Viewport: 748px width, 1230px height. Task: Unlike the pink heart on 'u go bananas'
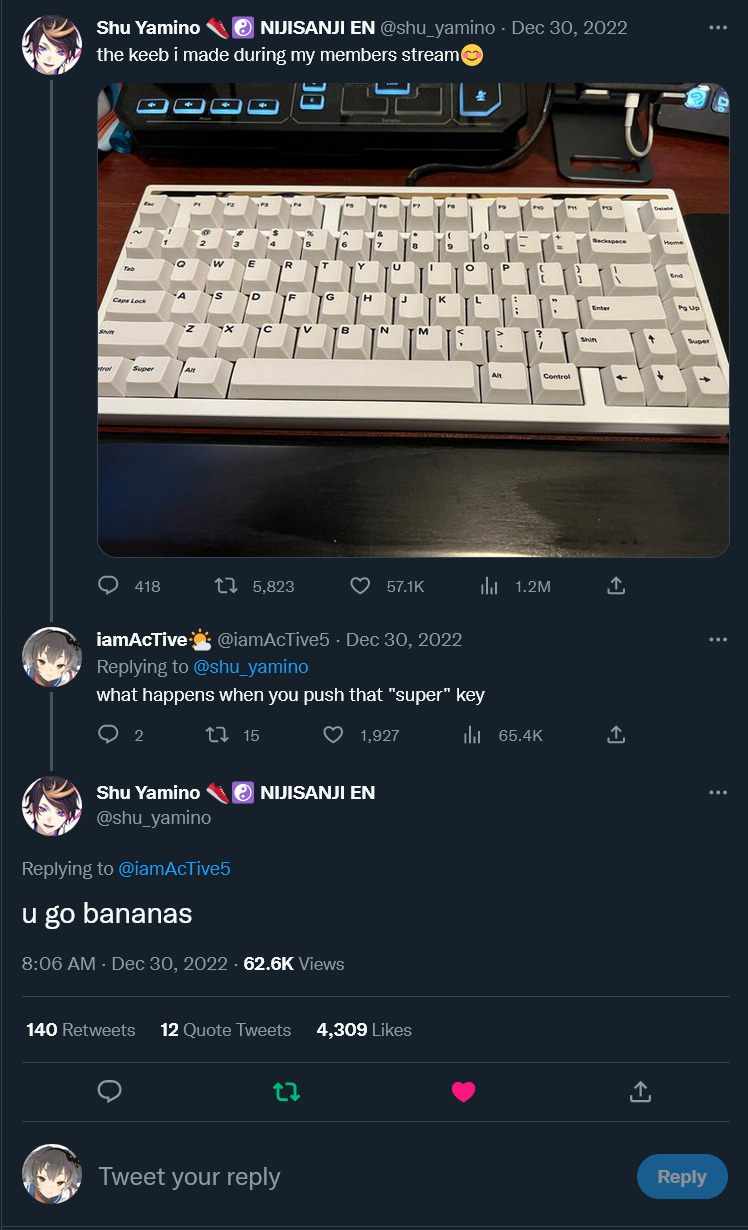(x=463, y=1092)
